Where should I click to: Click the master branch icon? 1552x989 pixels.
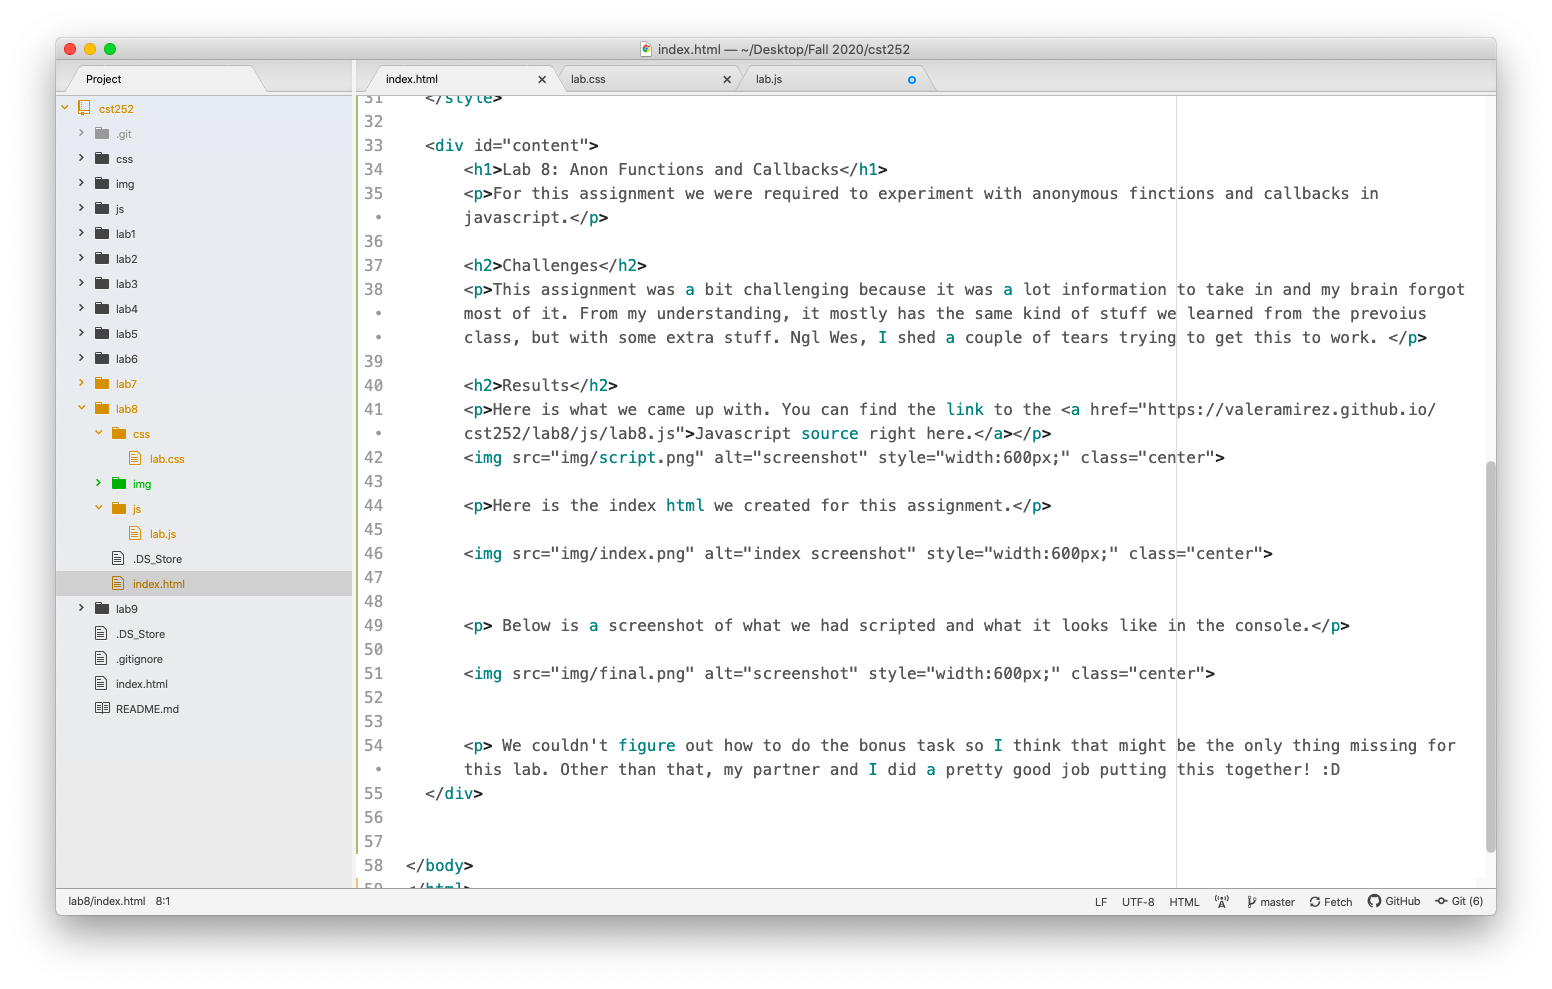(x=1252, y=901)
